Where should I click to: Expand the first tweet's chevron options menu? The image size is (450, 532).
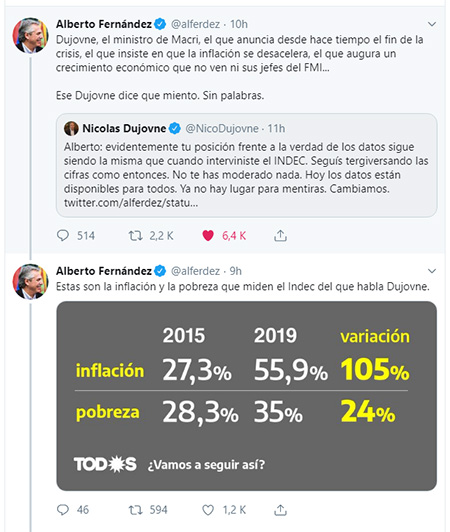tap(432, 24)
